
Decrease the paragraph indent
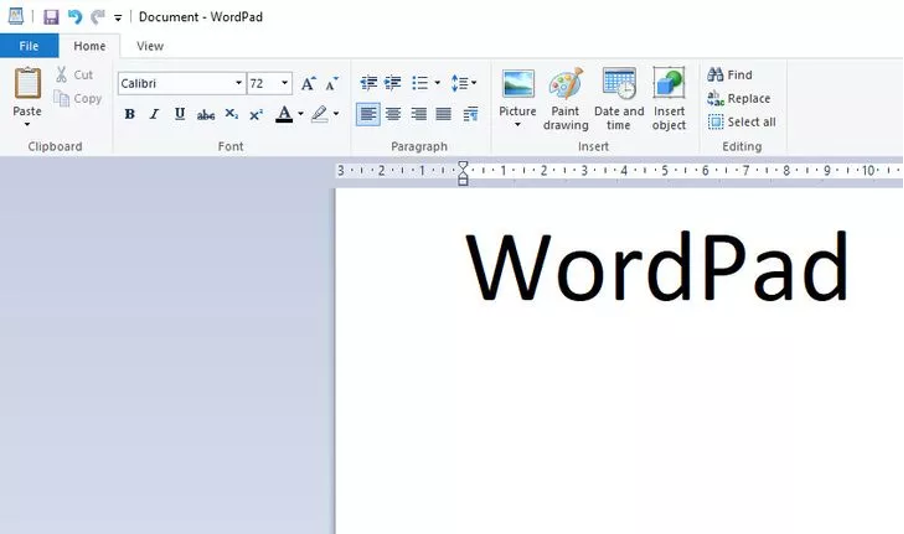(x=368, y=83)
